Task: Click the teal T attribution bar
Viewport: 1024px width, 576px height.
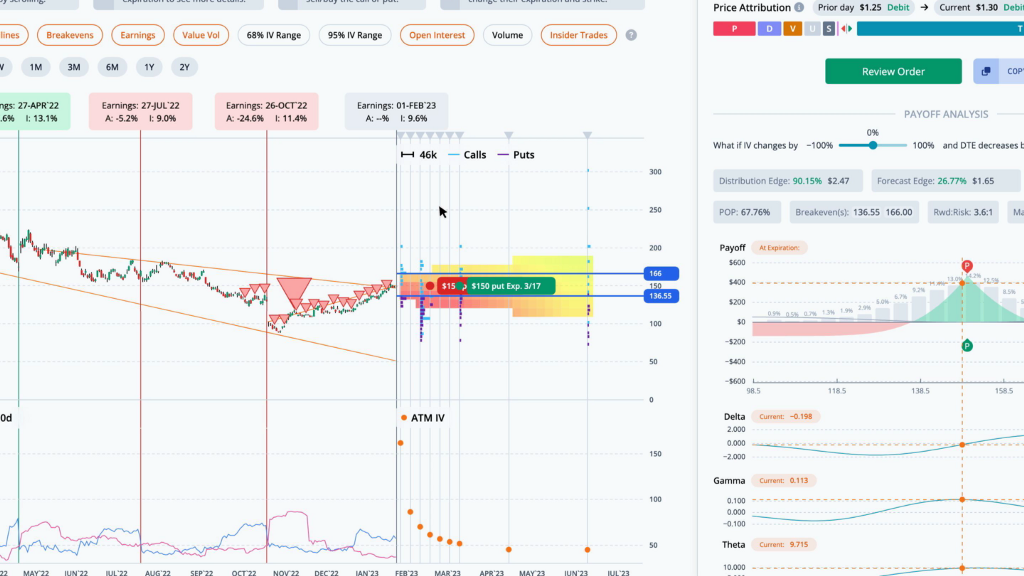Action: pyautogui.click(x=940, y=29)
